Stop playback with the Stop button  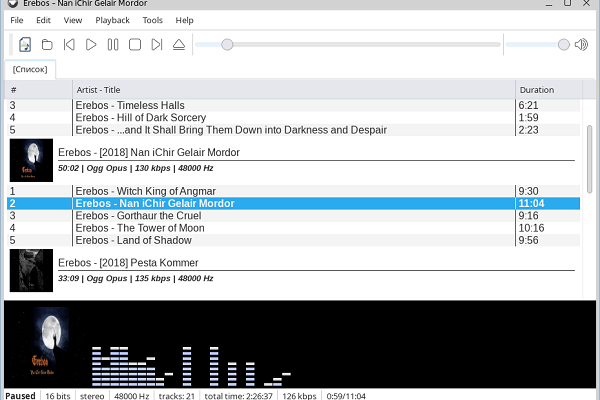pos(135,44)
